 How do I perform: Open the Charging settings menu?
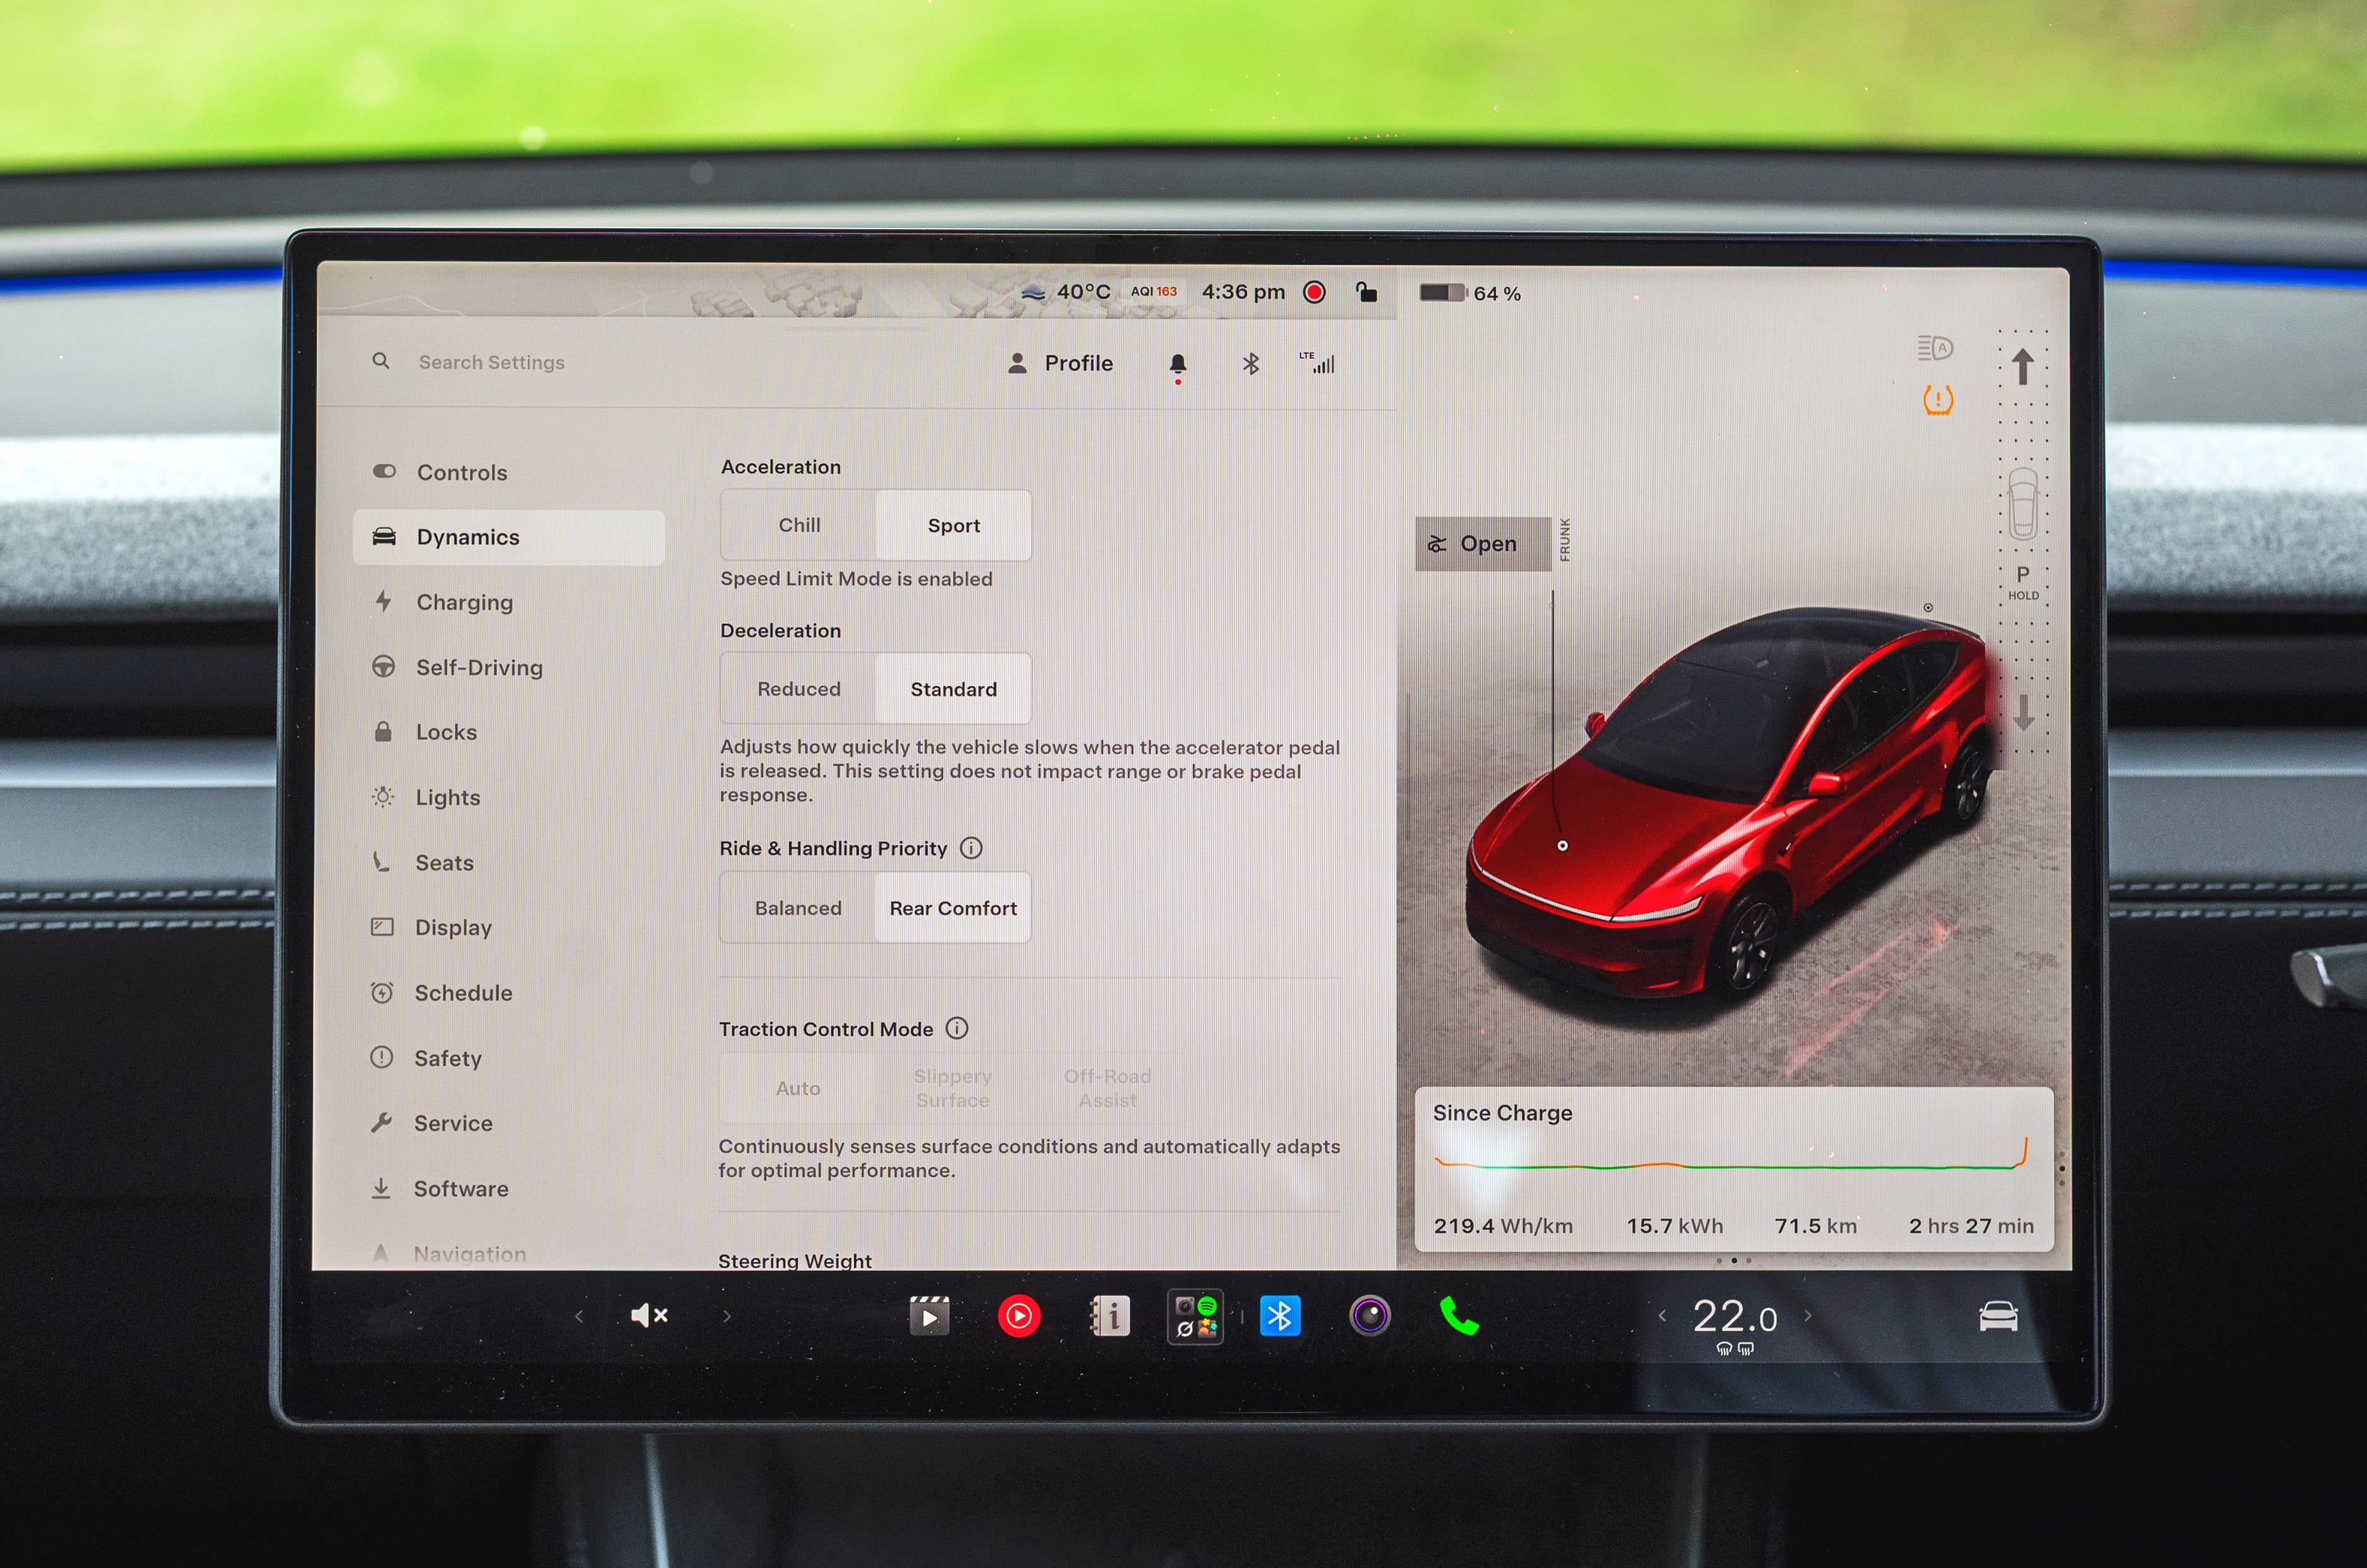click(509, 602)
